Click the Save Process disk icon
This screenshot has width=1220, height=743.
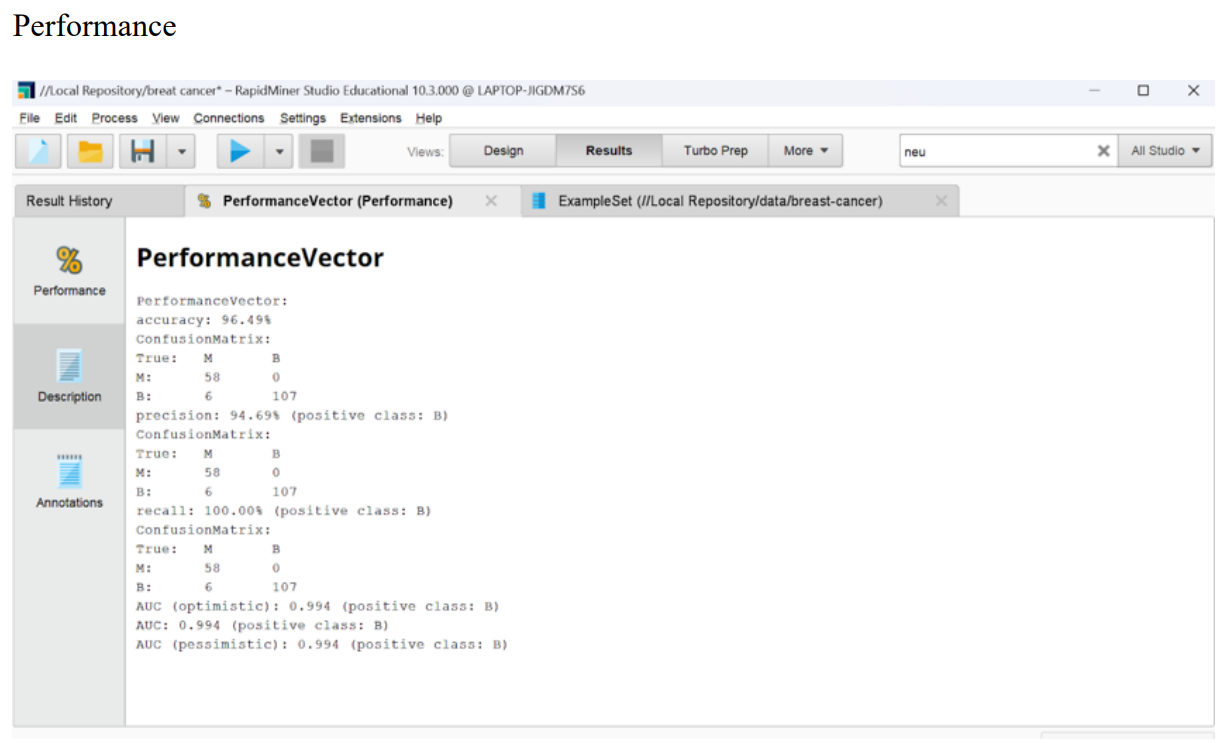[x=143, y=151]
